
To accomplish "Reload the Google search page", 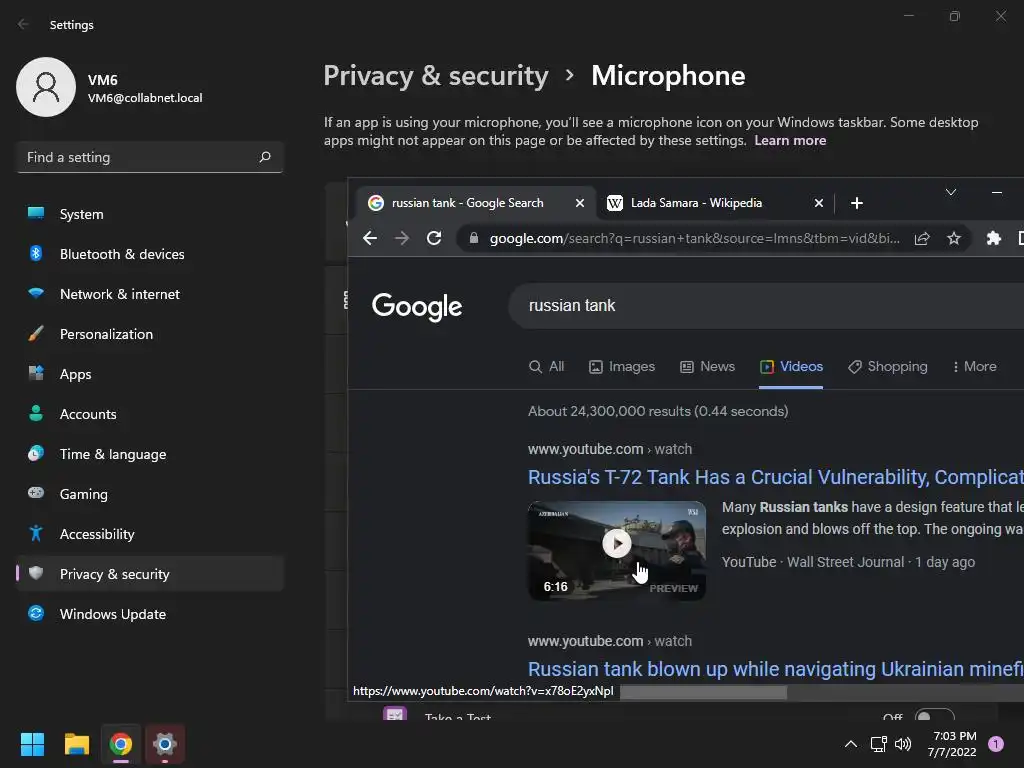I will point(434,238).
